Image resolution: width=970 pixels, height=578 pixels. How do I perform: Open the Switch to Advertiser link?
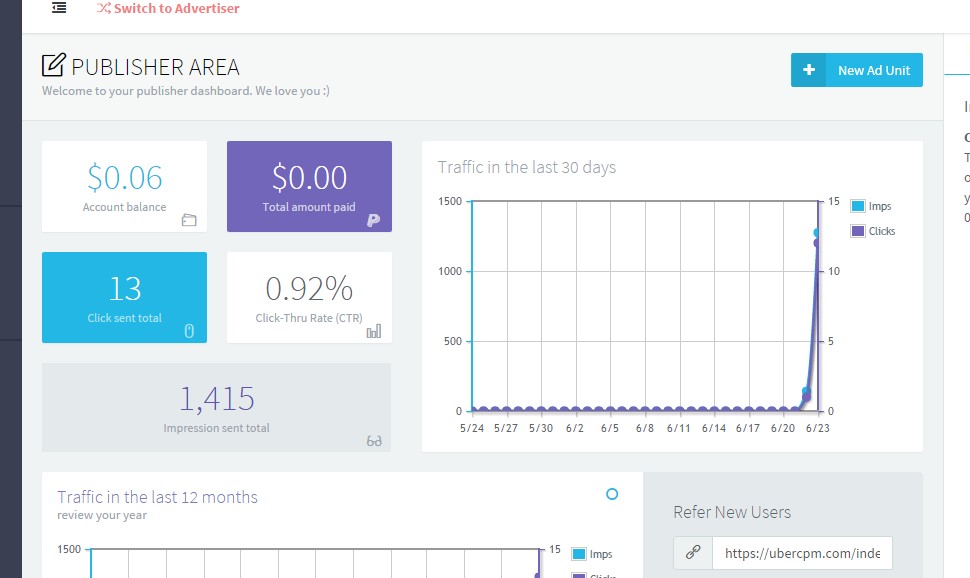176,9
